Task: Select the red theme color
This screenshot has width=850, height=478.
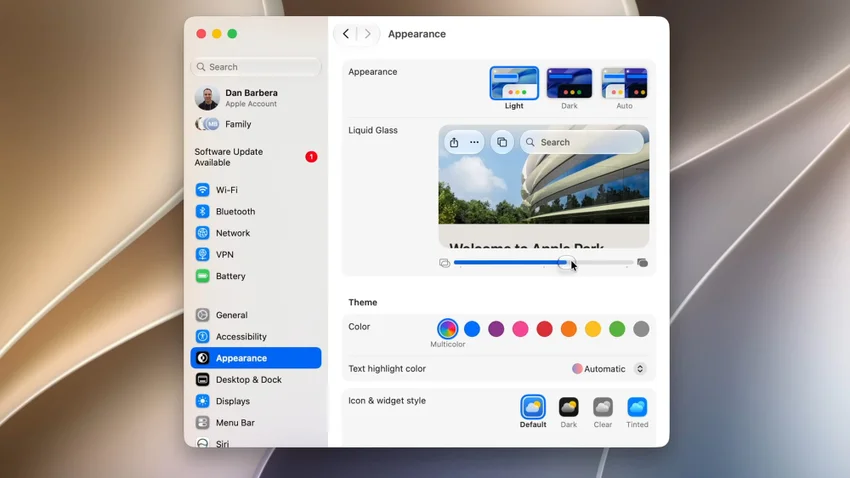Action: point(544,328)
